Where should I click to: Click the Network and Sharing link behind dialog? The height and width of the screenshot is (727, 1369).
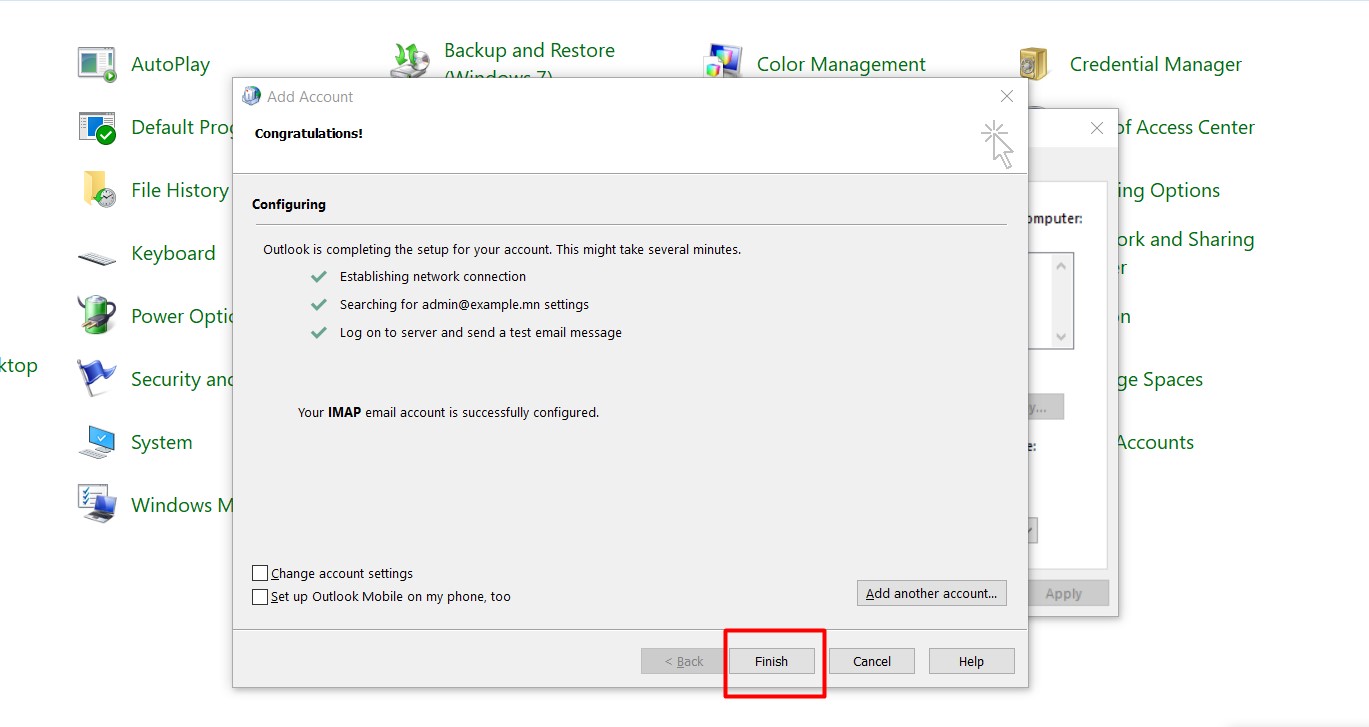1186,253
